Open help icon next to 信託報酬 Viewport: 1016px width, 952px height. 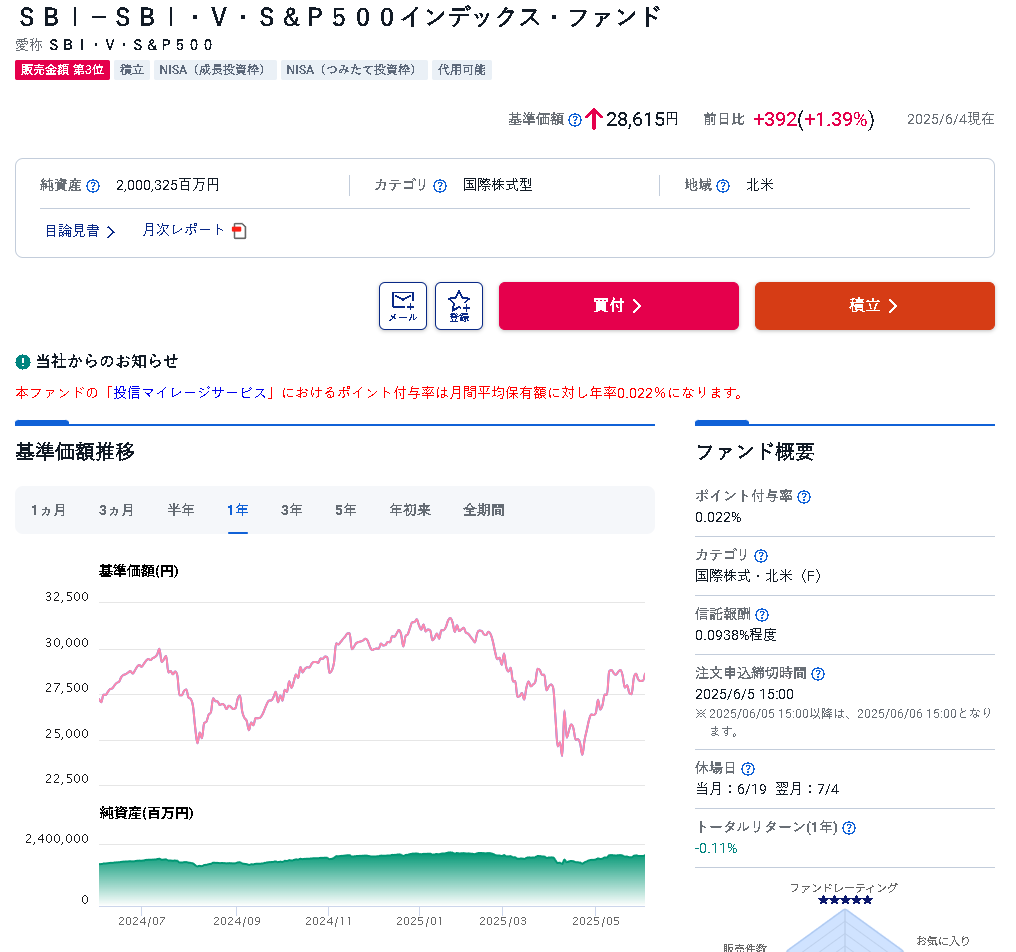click(762, 615)
